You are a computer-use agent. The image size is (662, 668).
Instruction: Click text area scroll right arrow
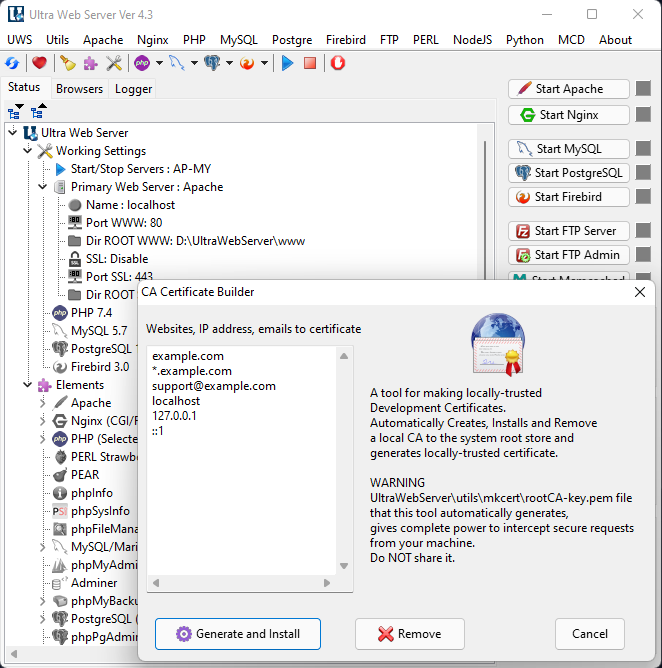(x=327, y=583)
